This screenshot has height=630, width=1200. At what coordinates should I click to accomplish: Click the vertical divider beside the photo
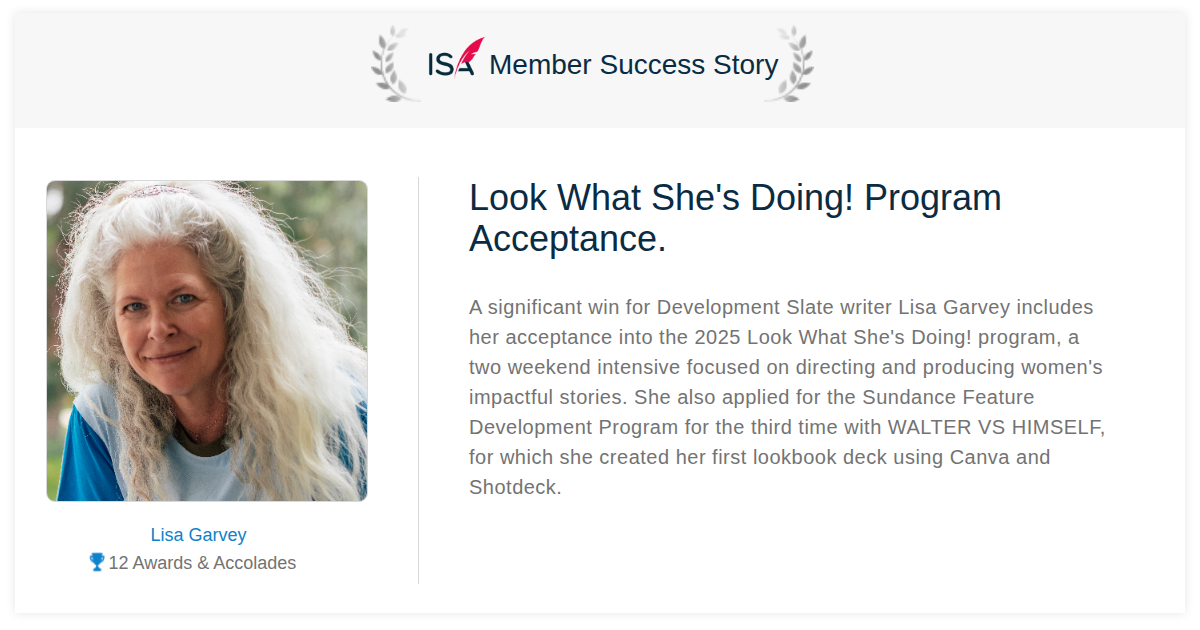pyautogui.click(x=418, y=380)
